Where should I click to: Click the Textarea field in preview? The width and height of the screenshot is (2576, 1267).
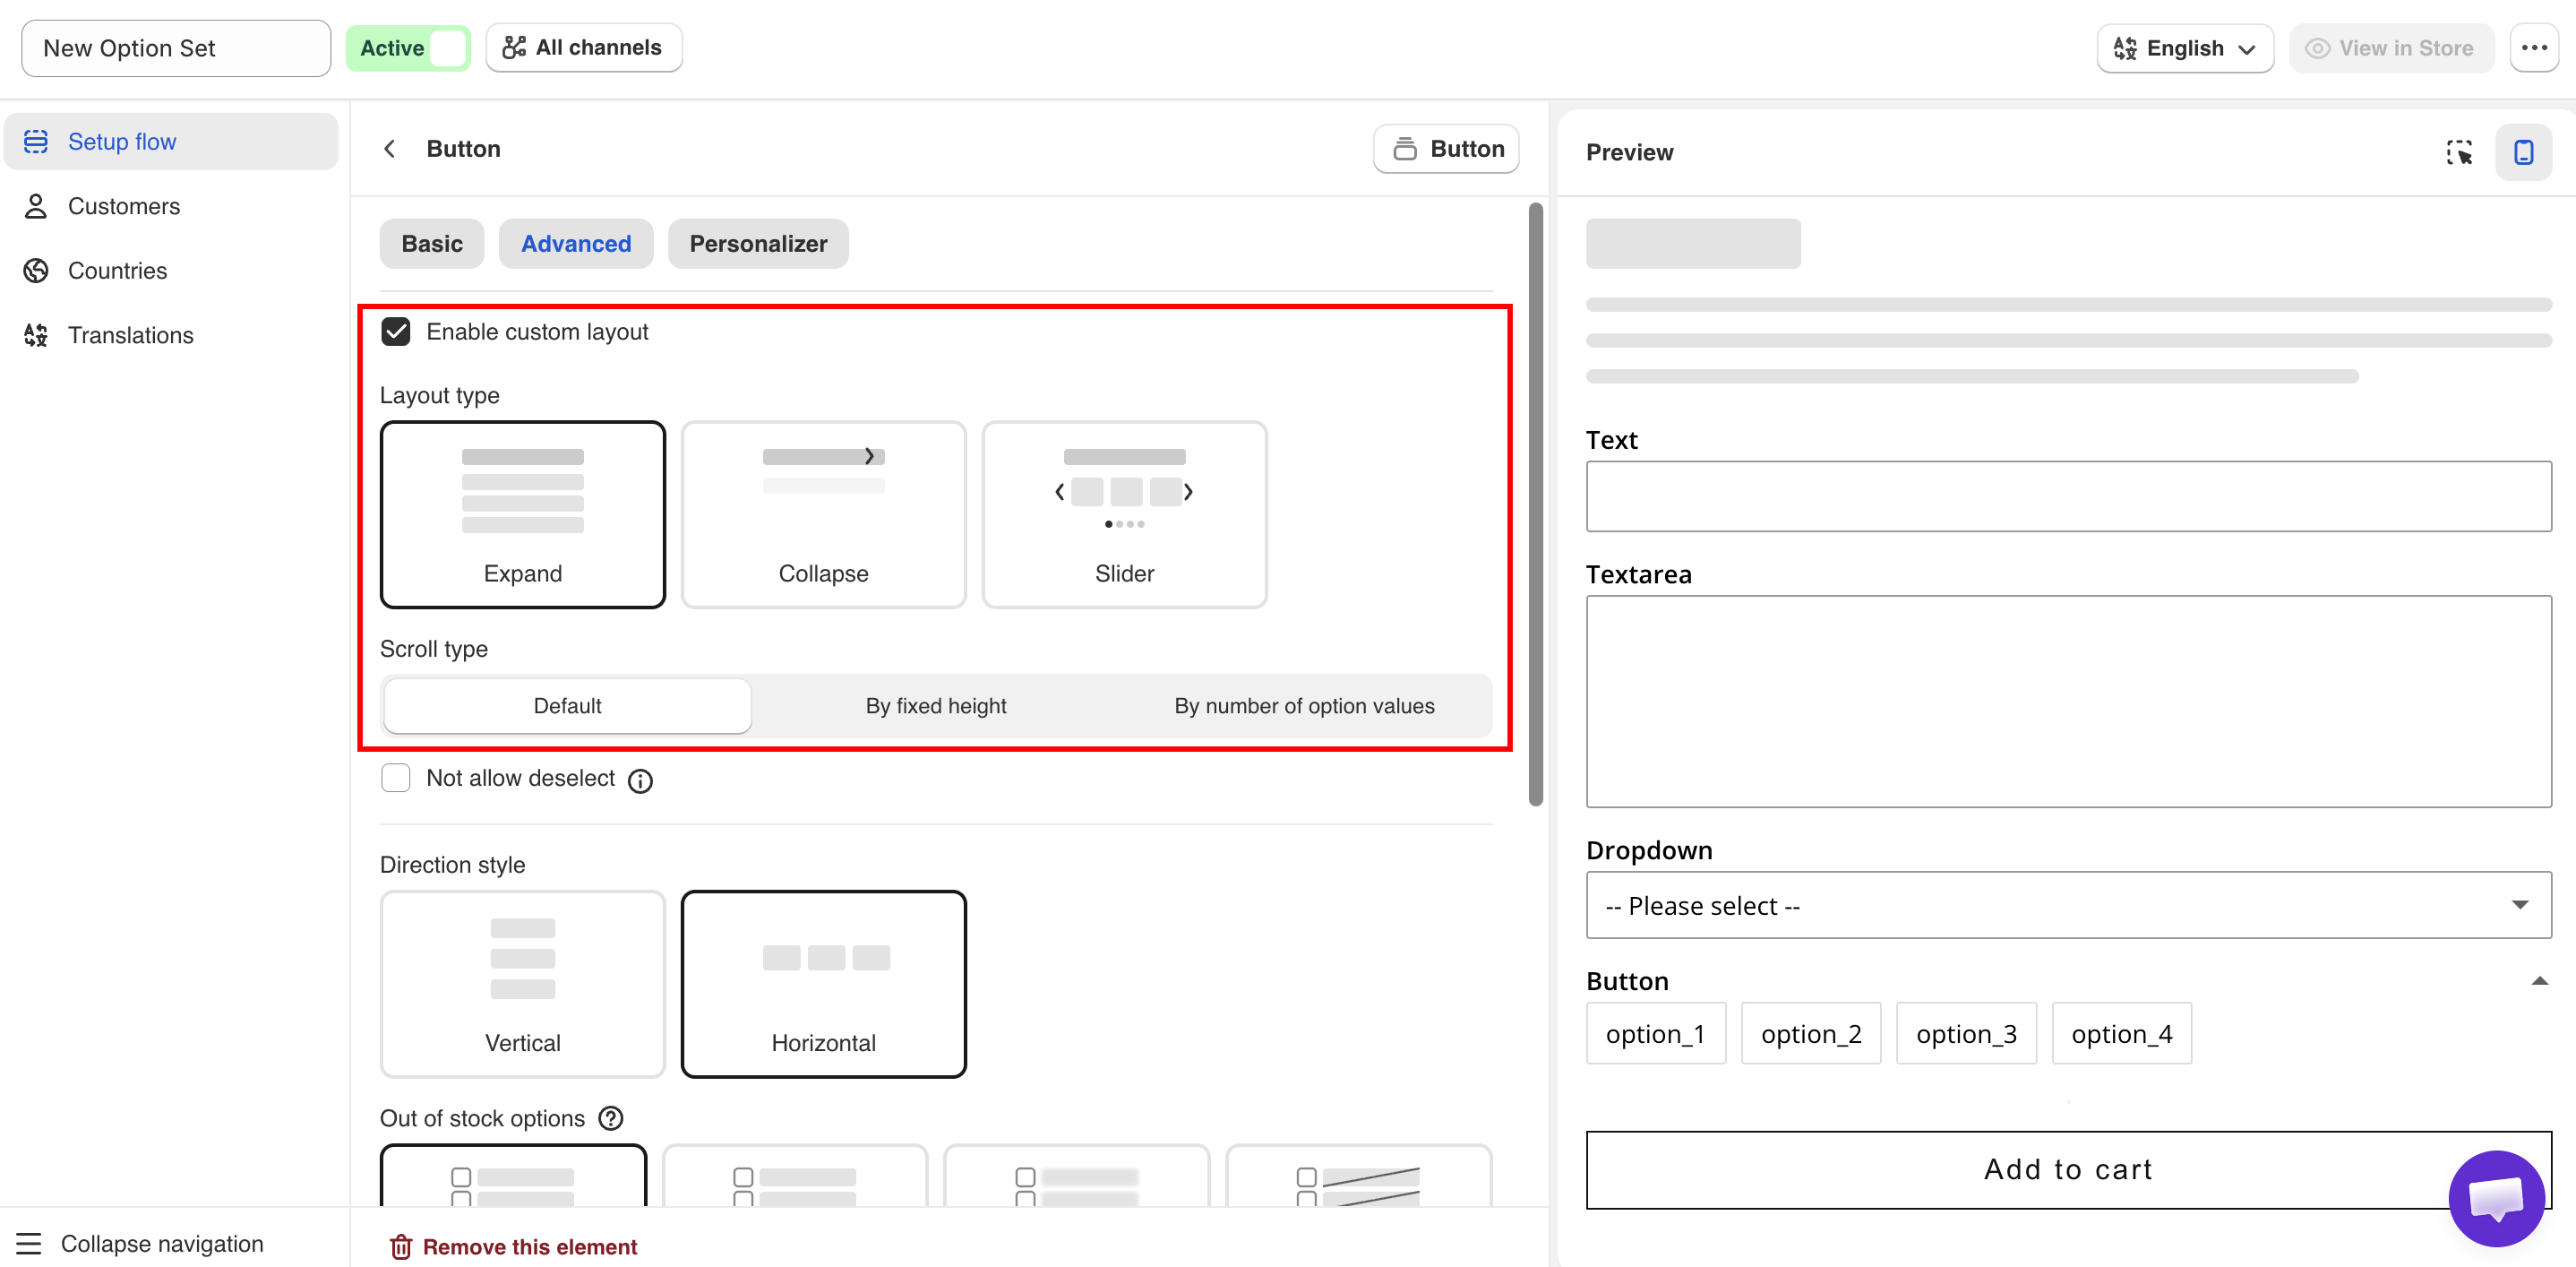point(2068,701)
